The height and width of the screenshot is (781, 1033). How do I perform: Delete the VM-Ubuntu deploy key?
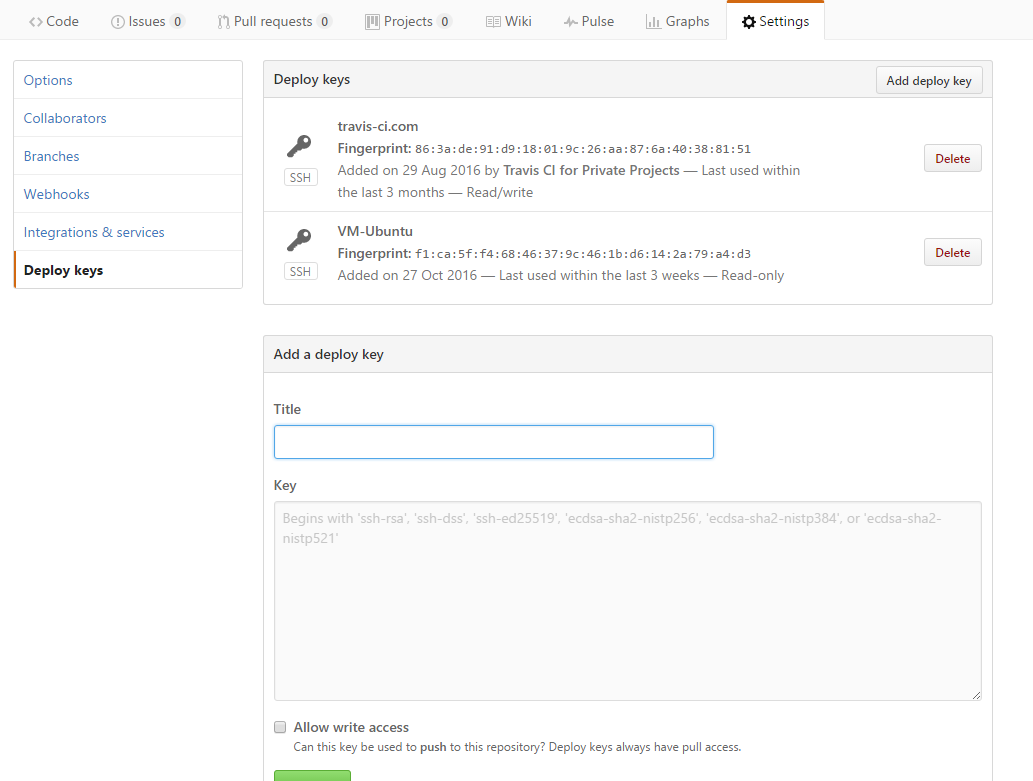pos(952,253)
